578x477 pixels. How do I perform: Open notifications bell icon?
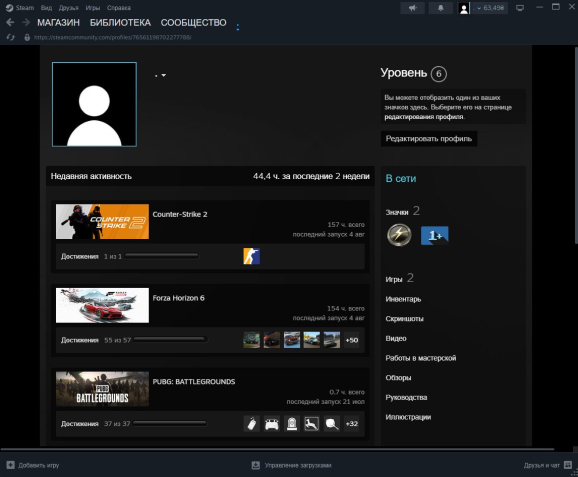[x=441, y=8]
